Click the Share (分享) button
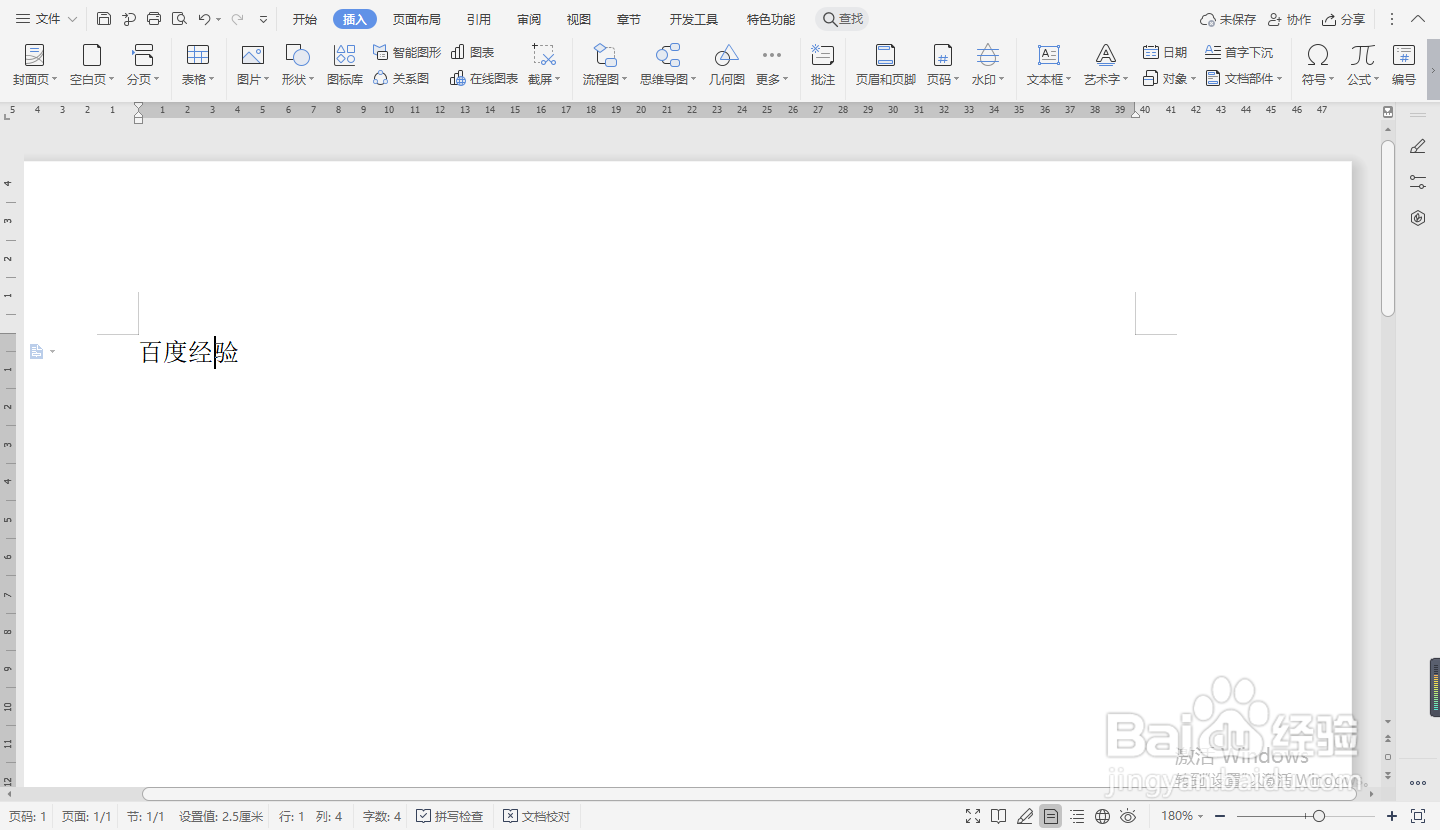 point(1343,19)
